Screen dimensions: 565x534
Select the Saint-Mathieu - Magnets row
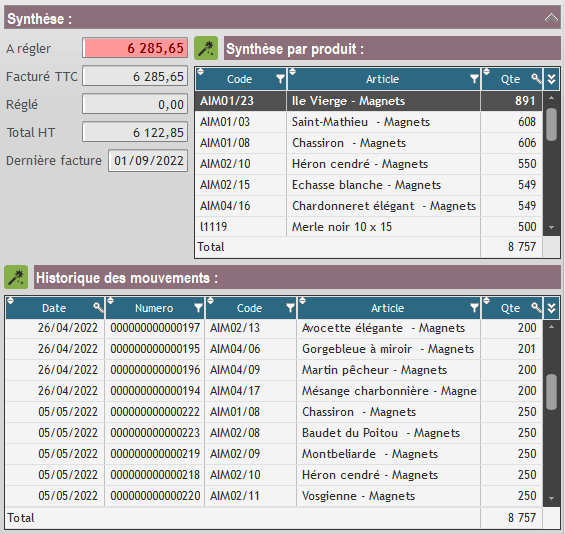369,122
